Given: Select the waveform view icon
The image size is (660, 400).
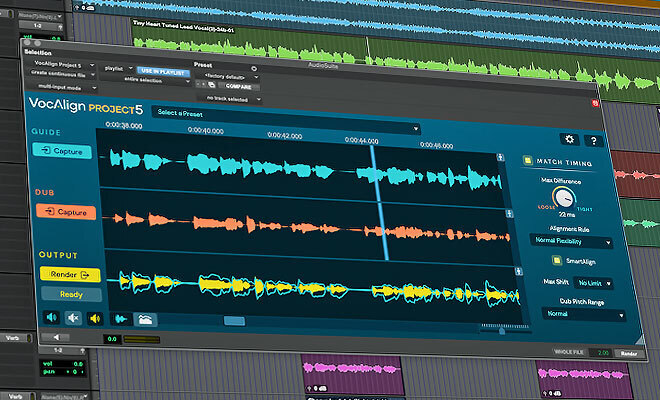Looking at the screenshot, I should pyautogui.click(x=120, y=319).
